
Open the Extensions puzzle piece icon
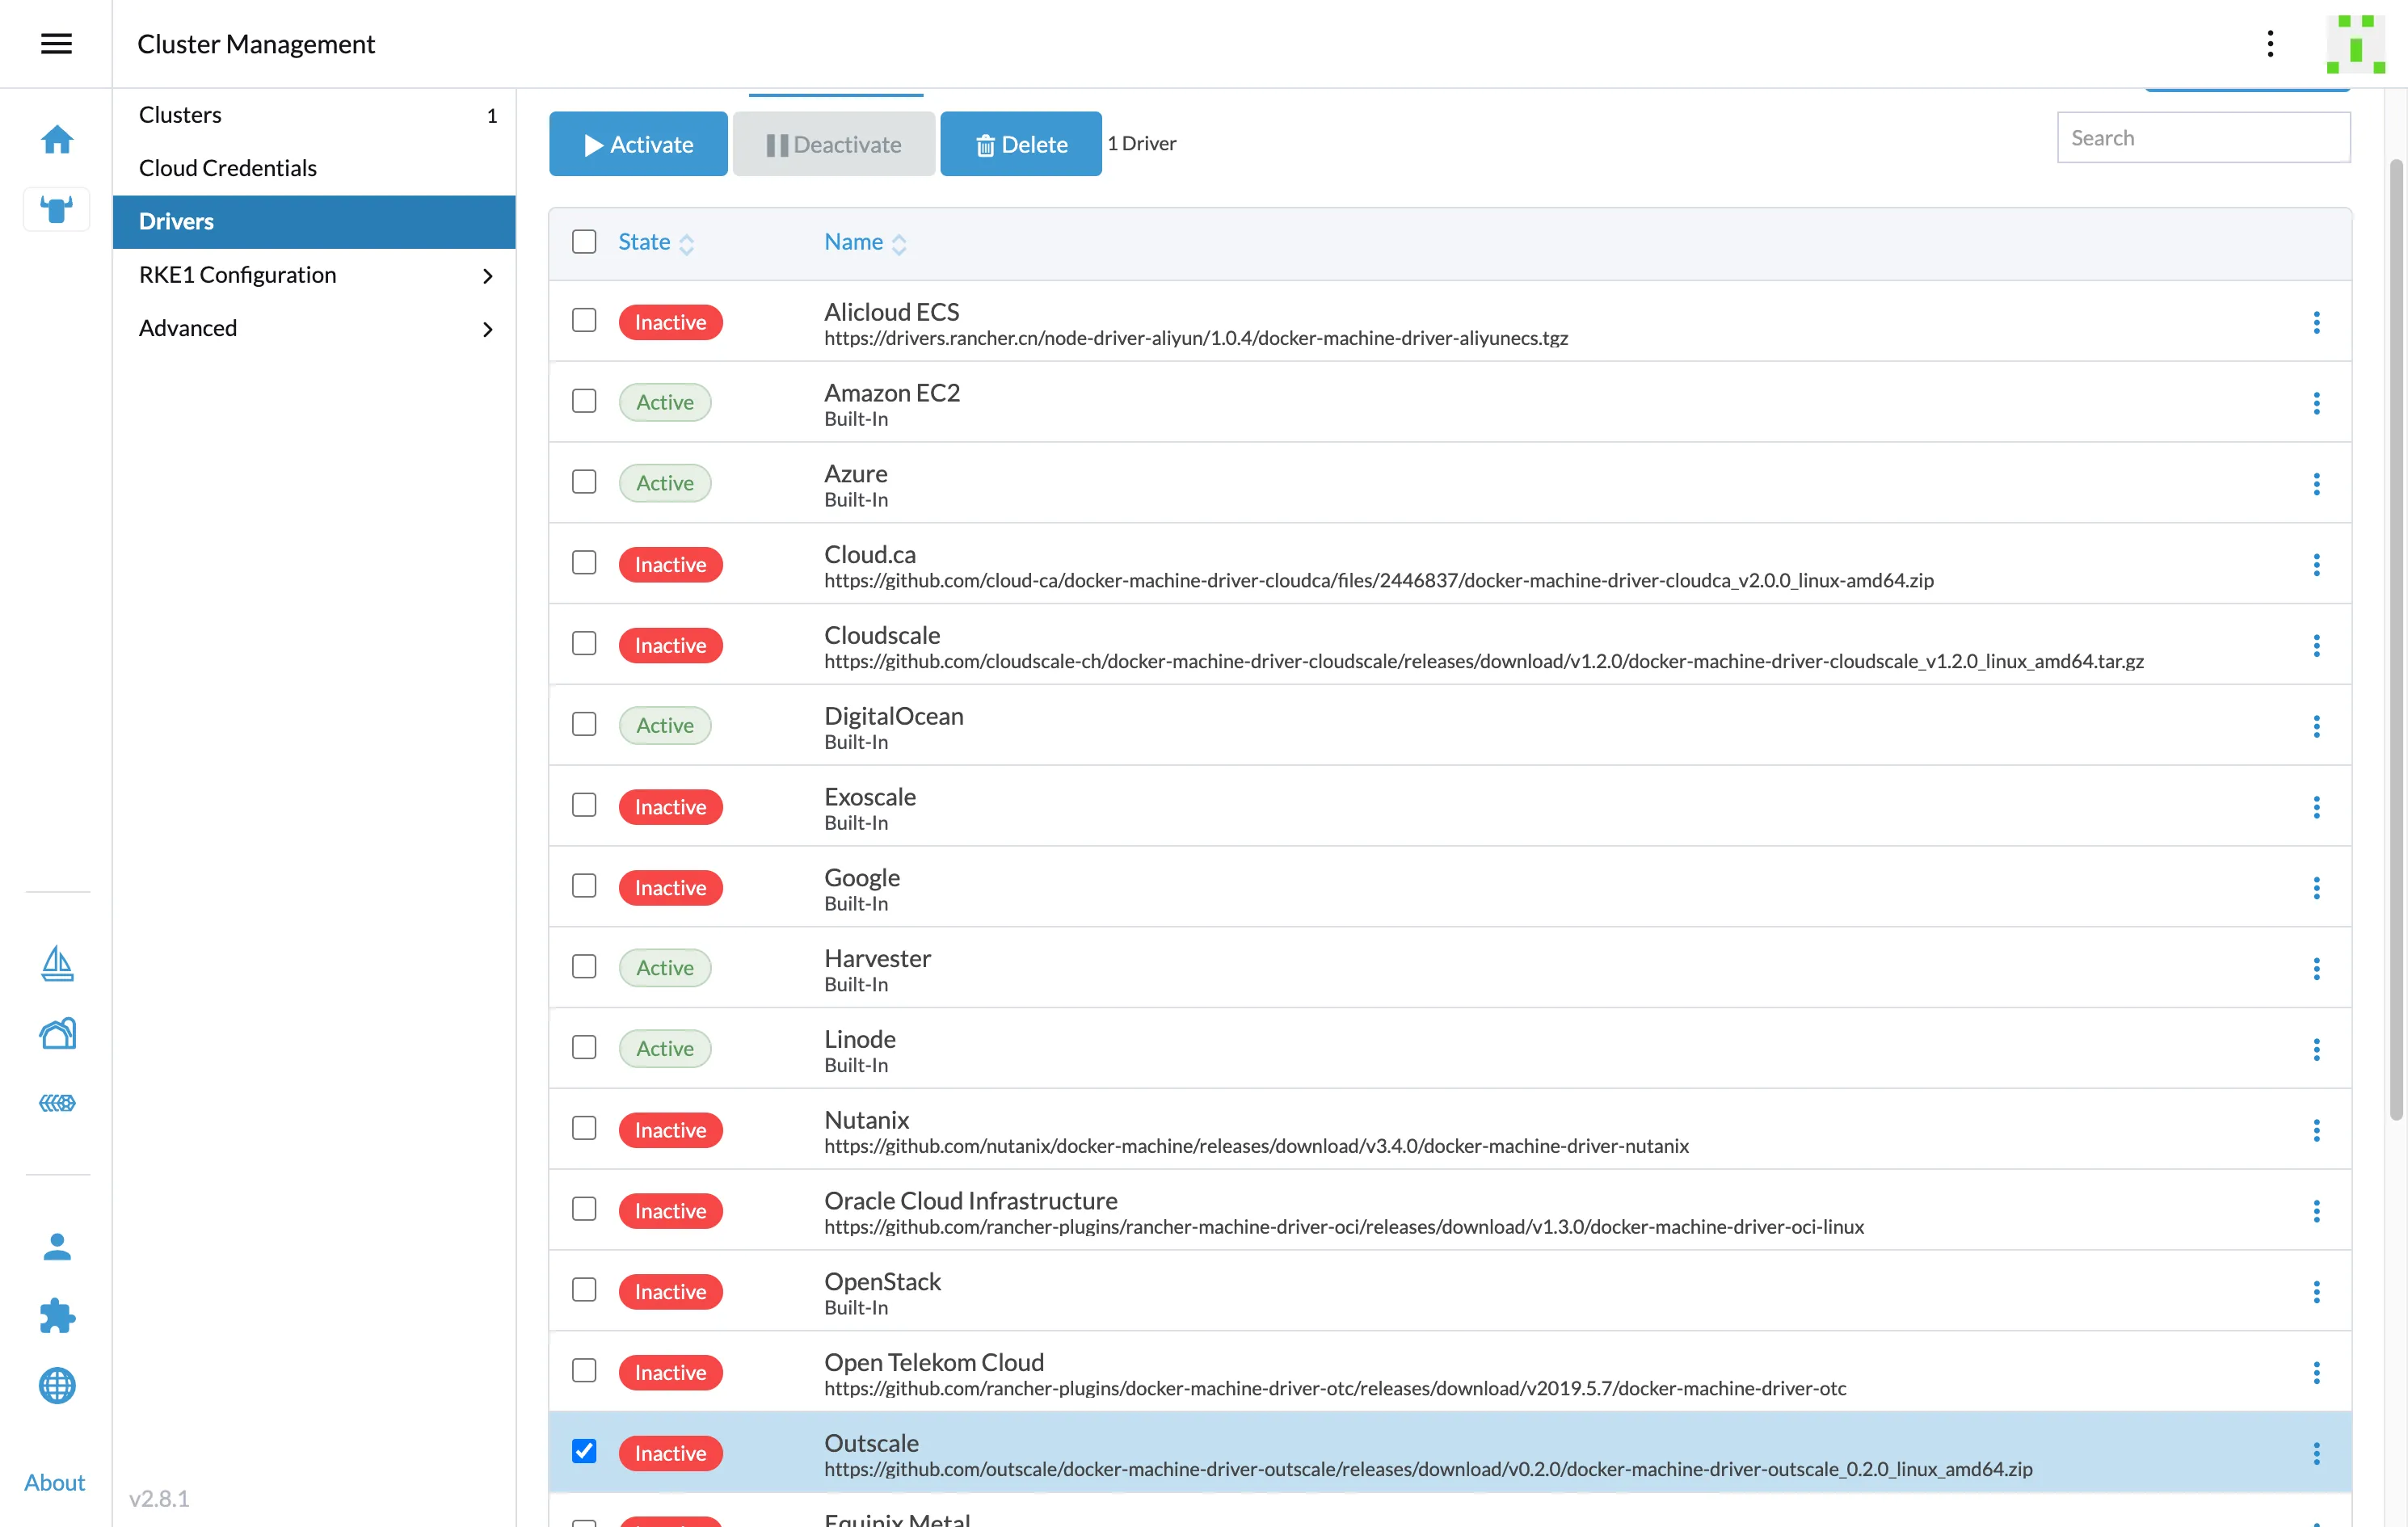[x=57, y=1315]
